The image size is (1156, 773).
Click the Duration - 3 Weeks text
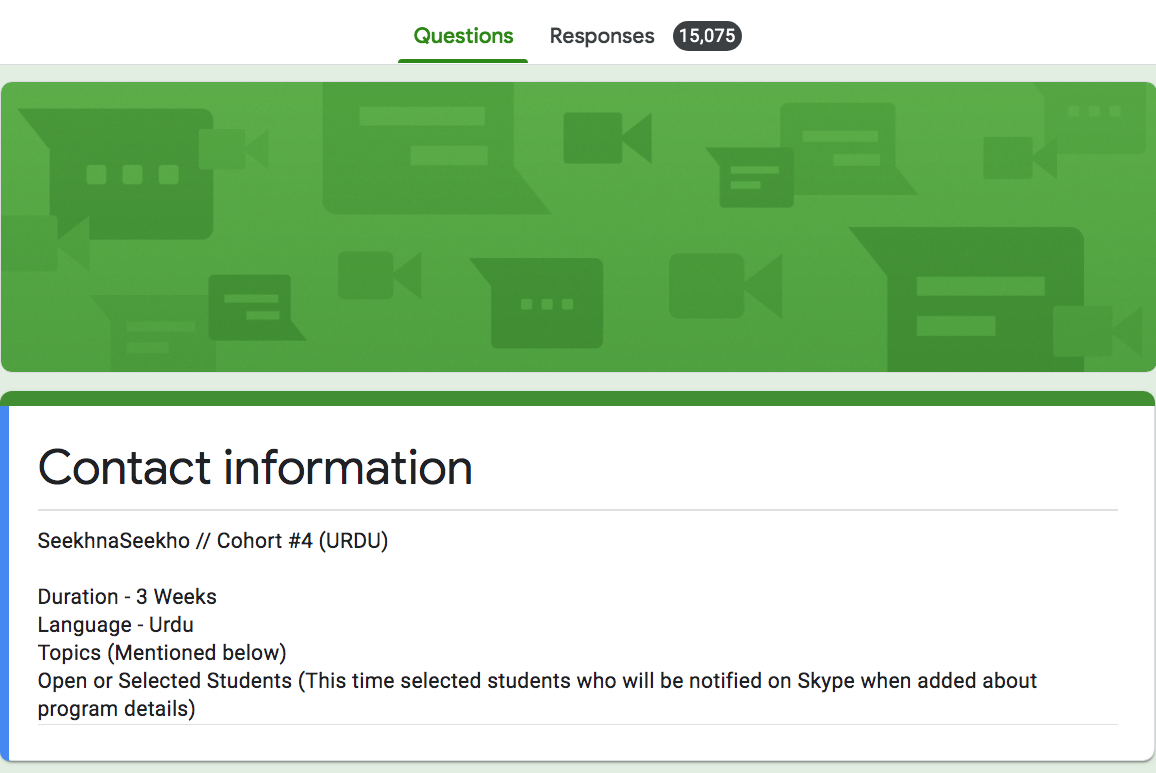coord(127,597)
